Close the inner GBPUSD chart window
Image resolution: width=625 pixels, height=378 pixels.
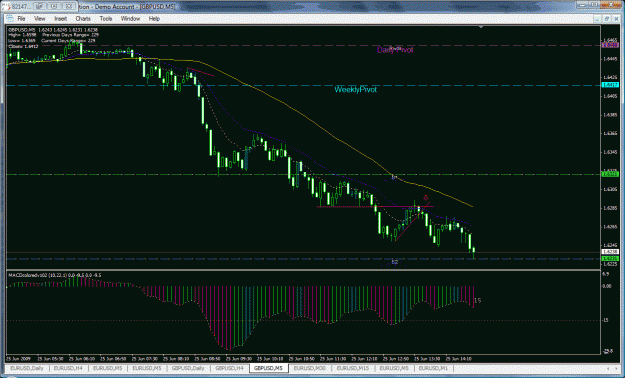[616, 19]
